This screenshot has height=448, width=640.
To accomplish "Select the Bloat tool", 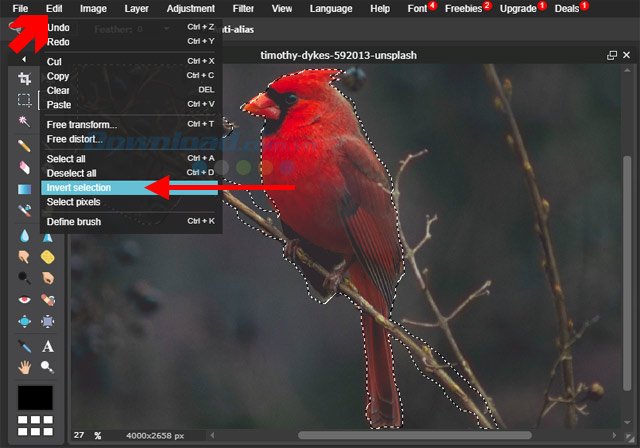I will coord(24,322).
